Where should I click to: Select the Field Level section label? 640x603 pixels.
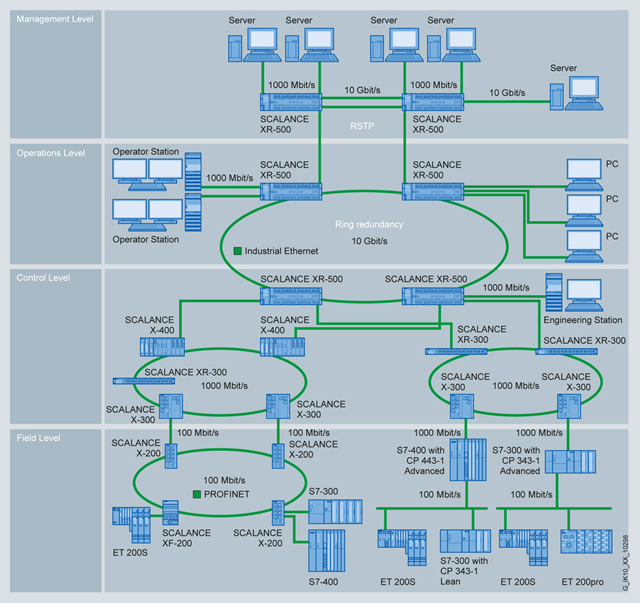[36, 438]
